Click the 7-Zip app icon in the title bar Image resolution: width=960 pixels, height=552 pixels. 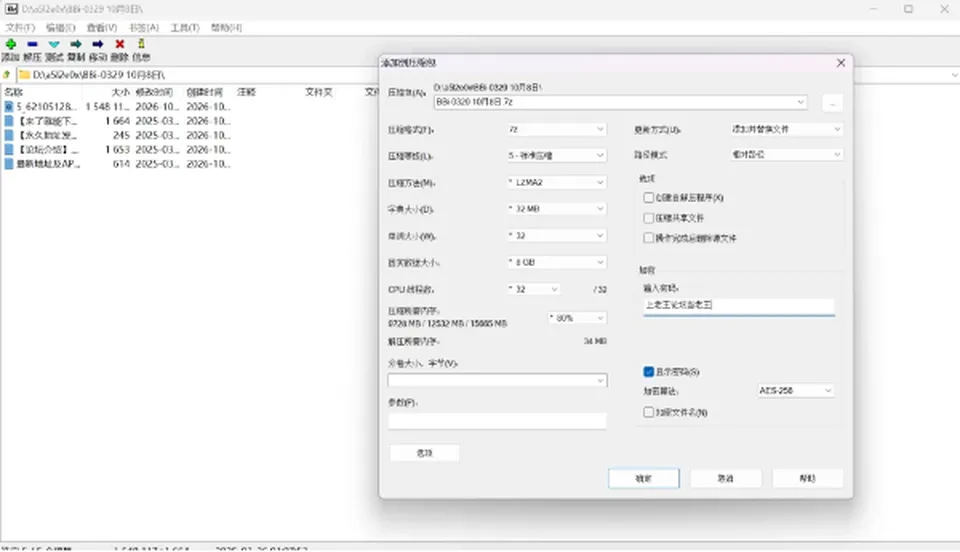[x=12, y=9]
